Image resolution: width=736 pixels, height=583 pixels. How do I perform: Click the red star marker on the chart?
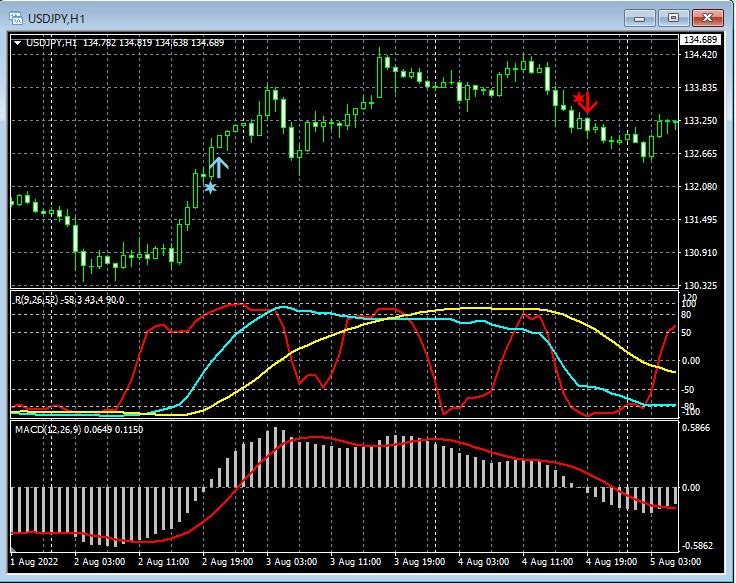[x=577, y=97]
